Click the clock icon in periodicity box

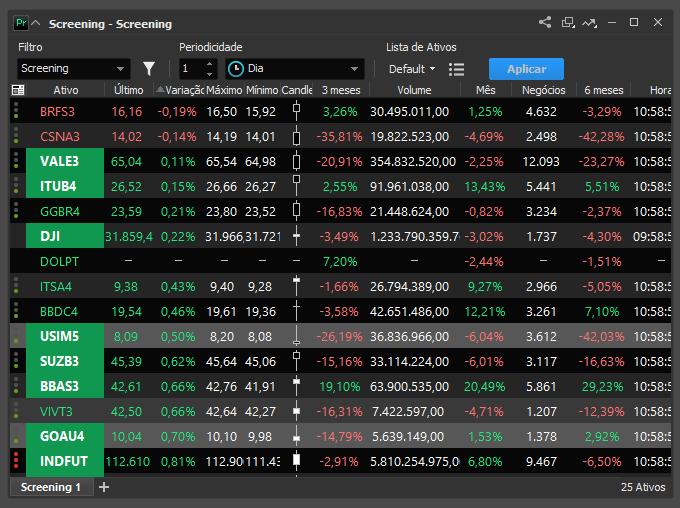coord(236,69)
